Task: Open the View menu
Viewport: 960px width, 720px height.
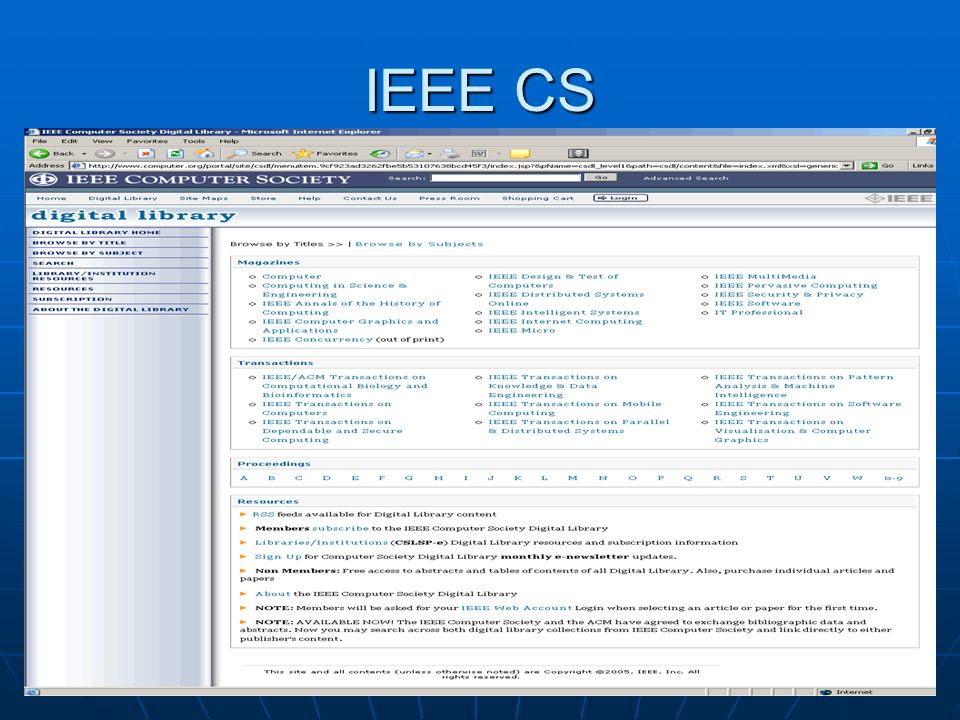Action: click(102, 141)
